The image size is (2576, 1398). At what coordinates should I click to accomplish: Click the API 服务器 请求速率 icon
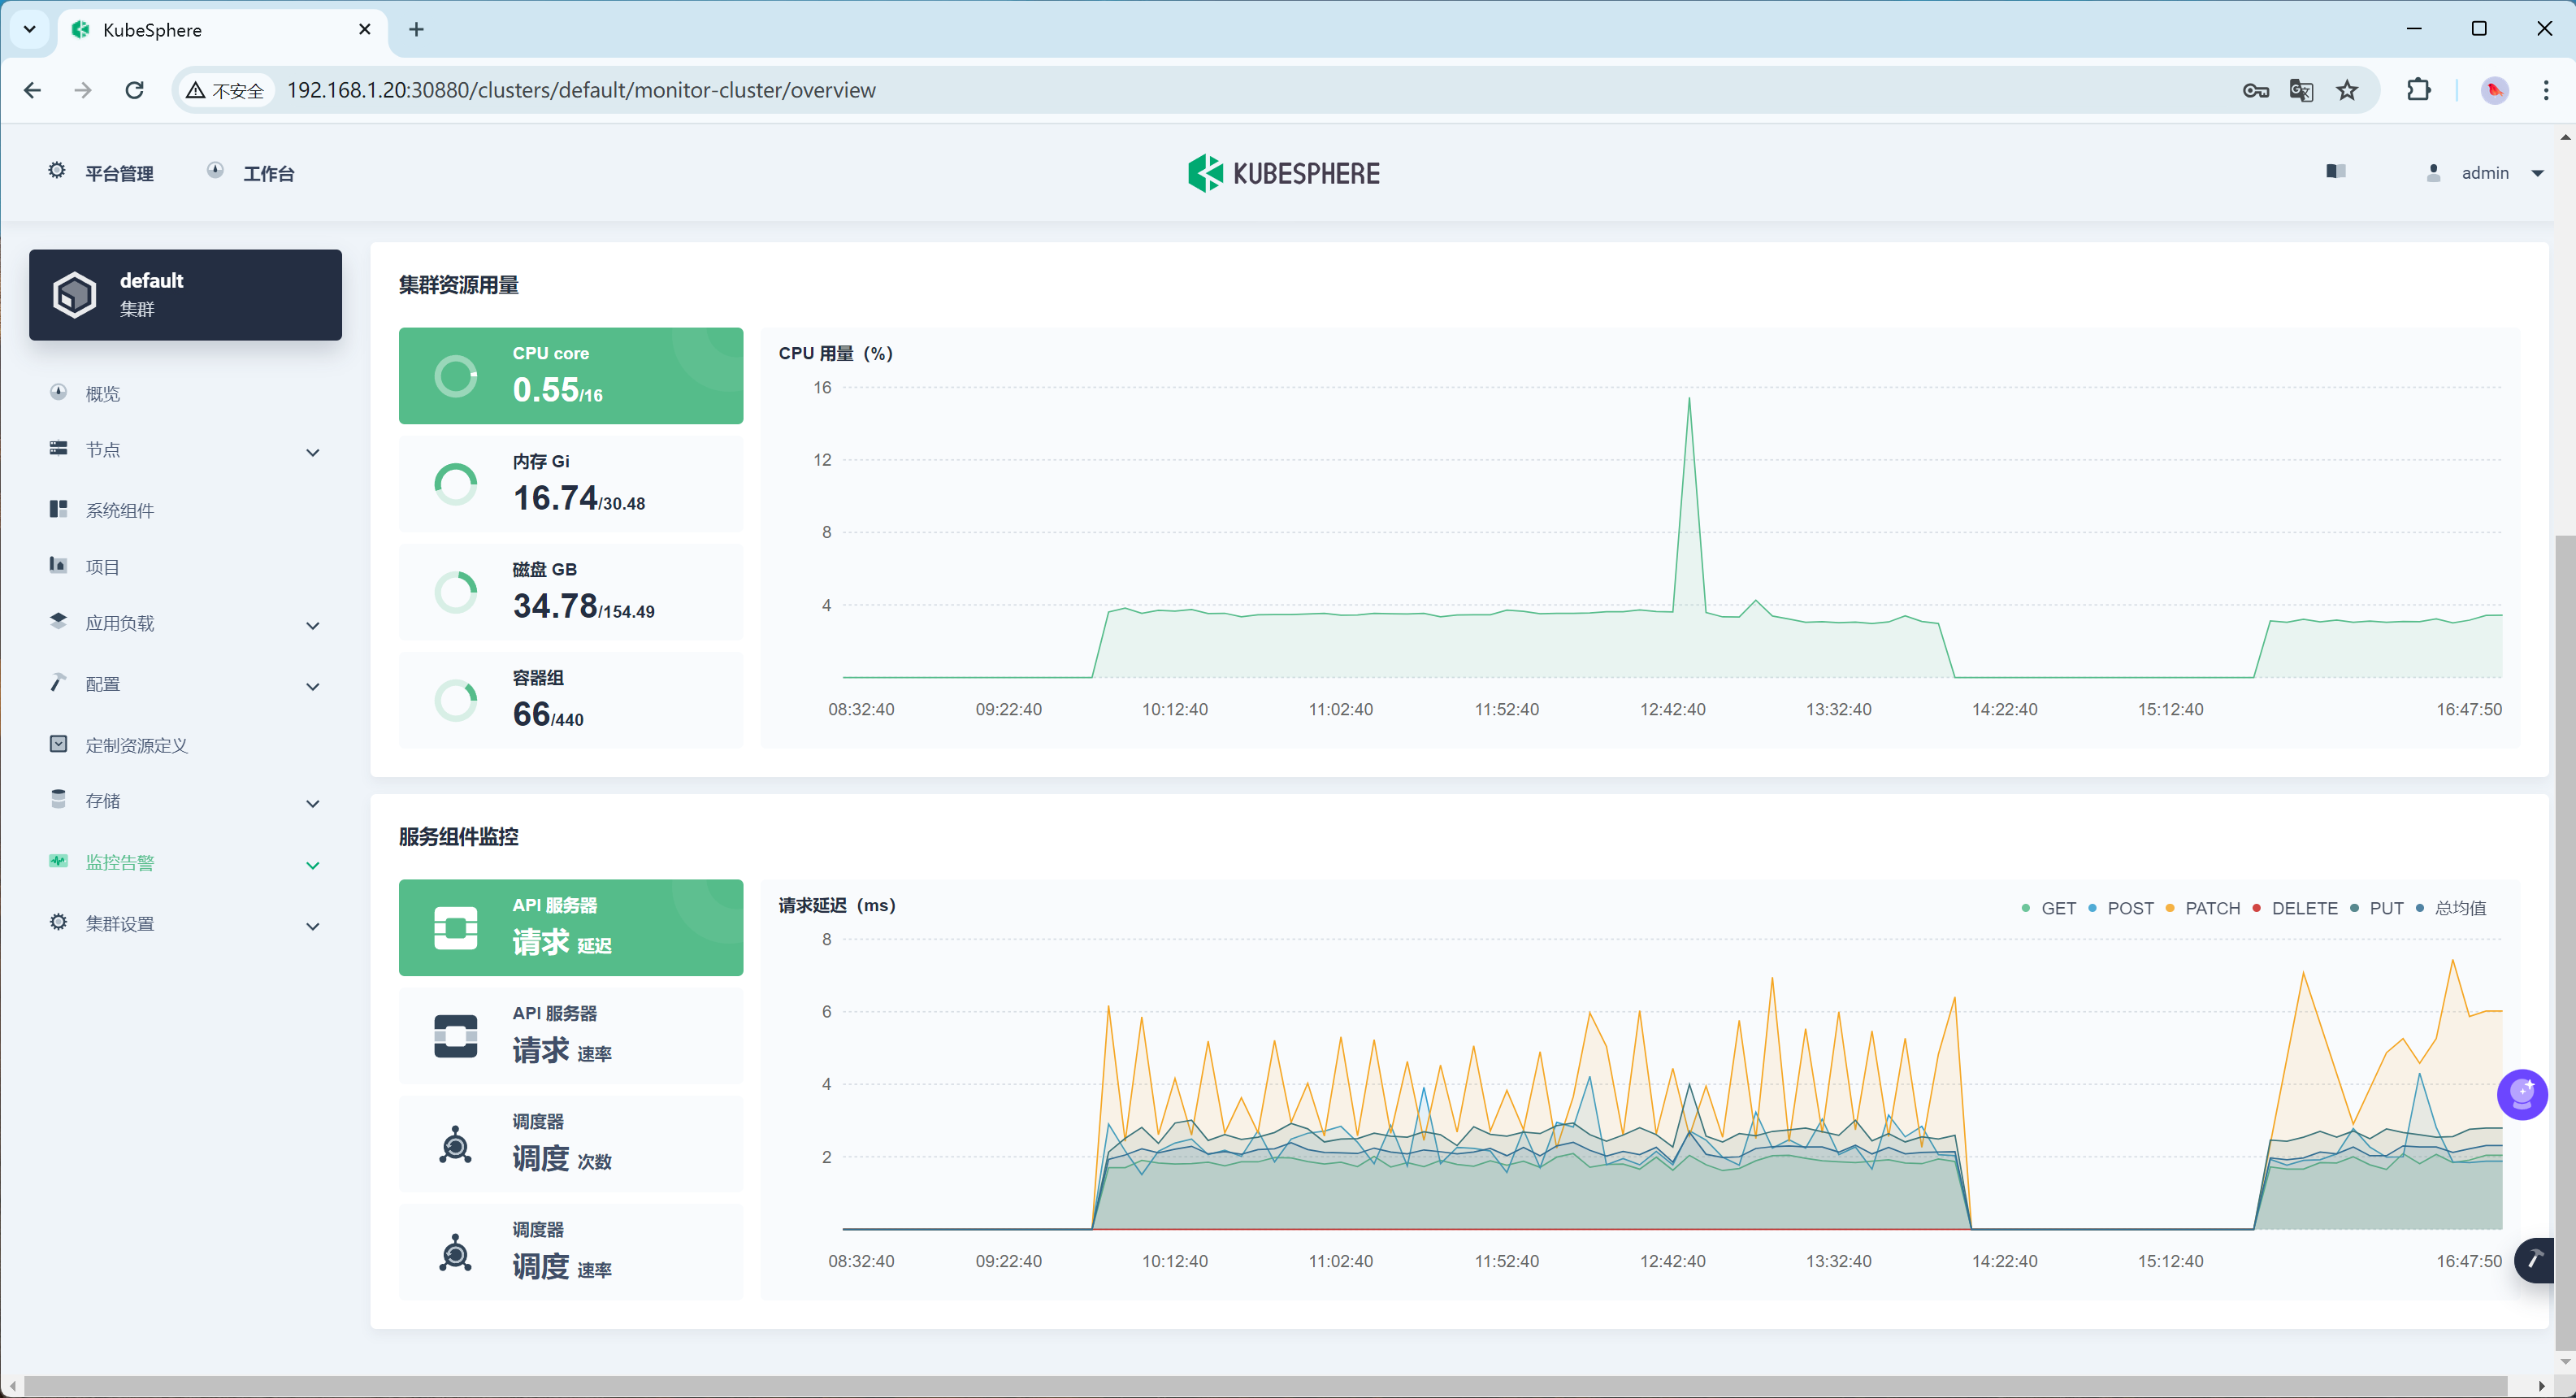tap(455, 1036)
